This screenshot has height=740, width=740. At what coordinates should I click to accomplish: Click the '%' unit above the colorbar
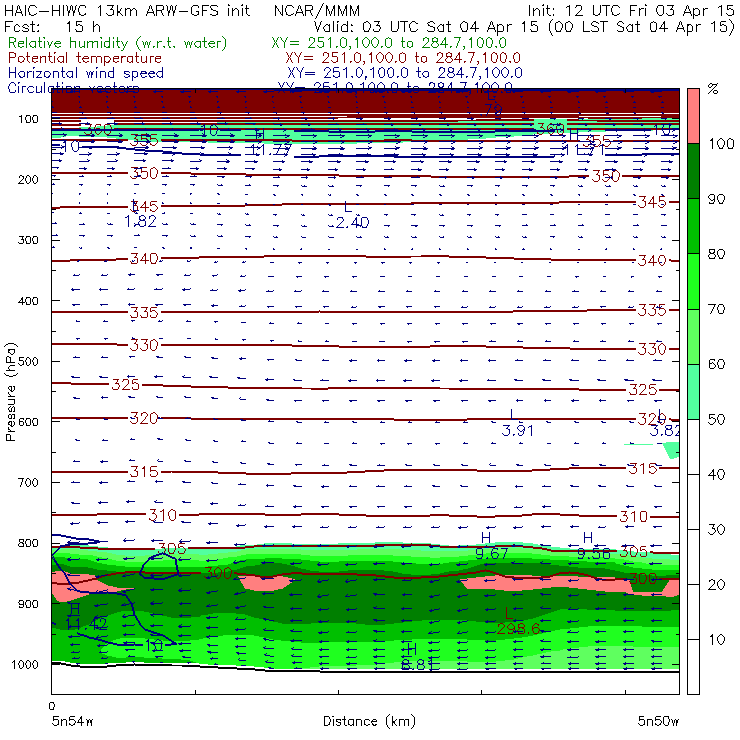(x=713, y=89)
